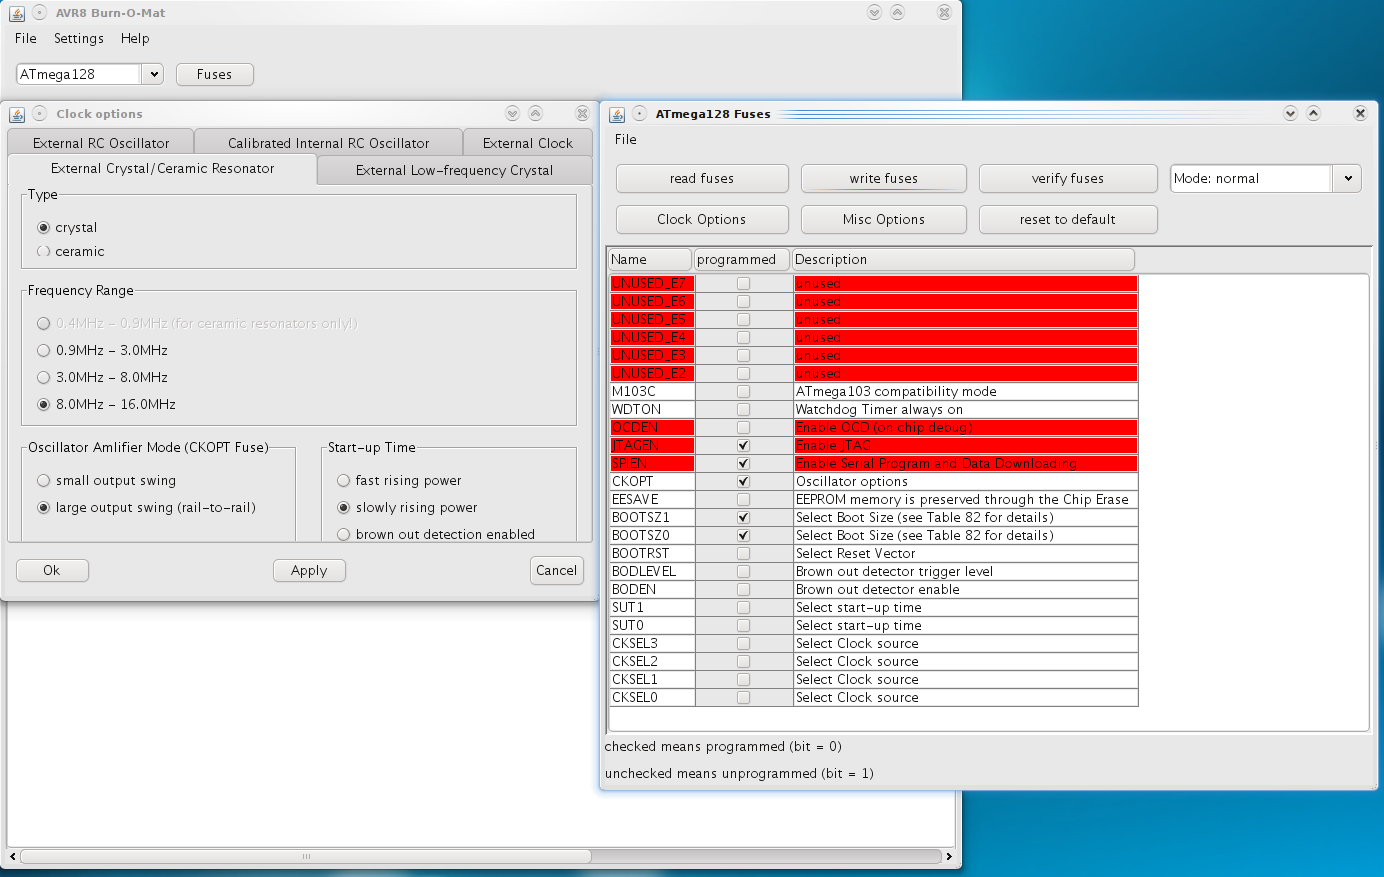
Task: Select brown out detection enabled option
Action: click(343, 535)
